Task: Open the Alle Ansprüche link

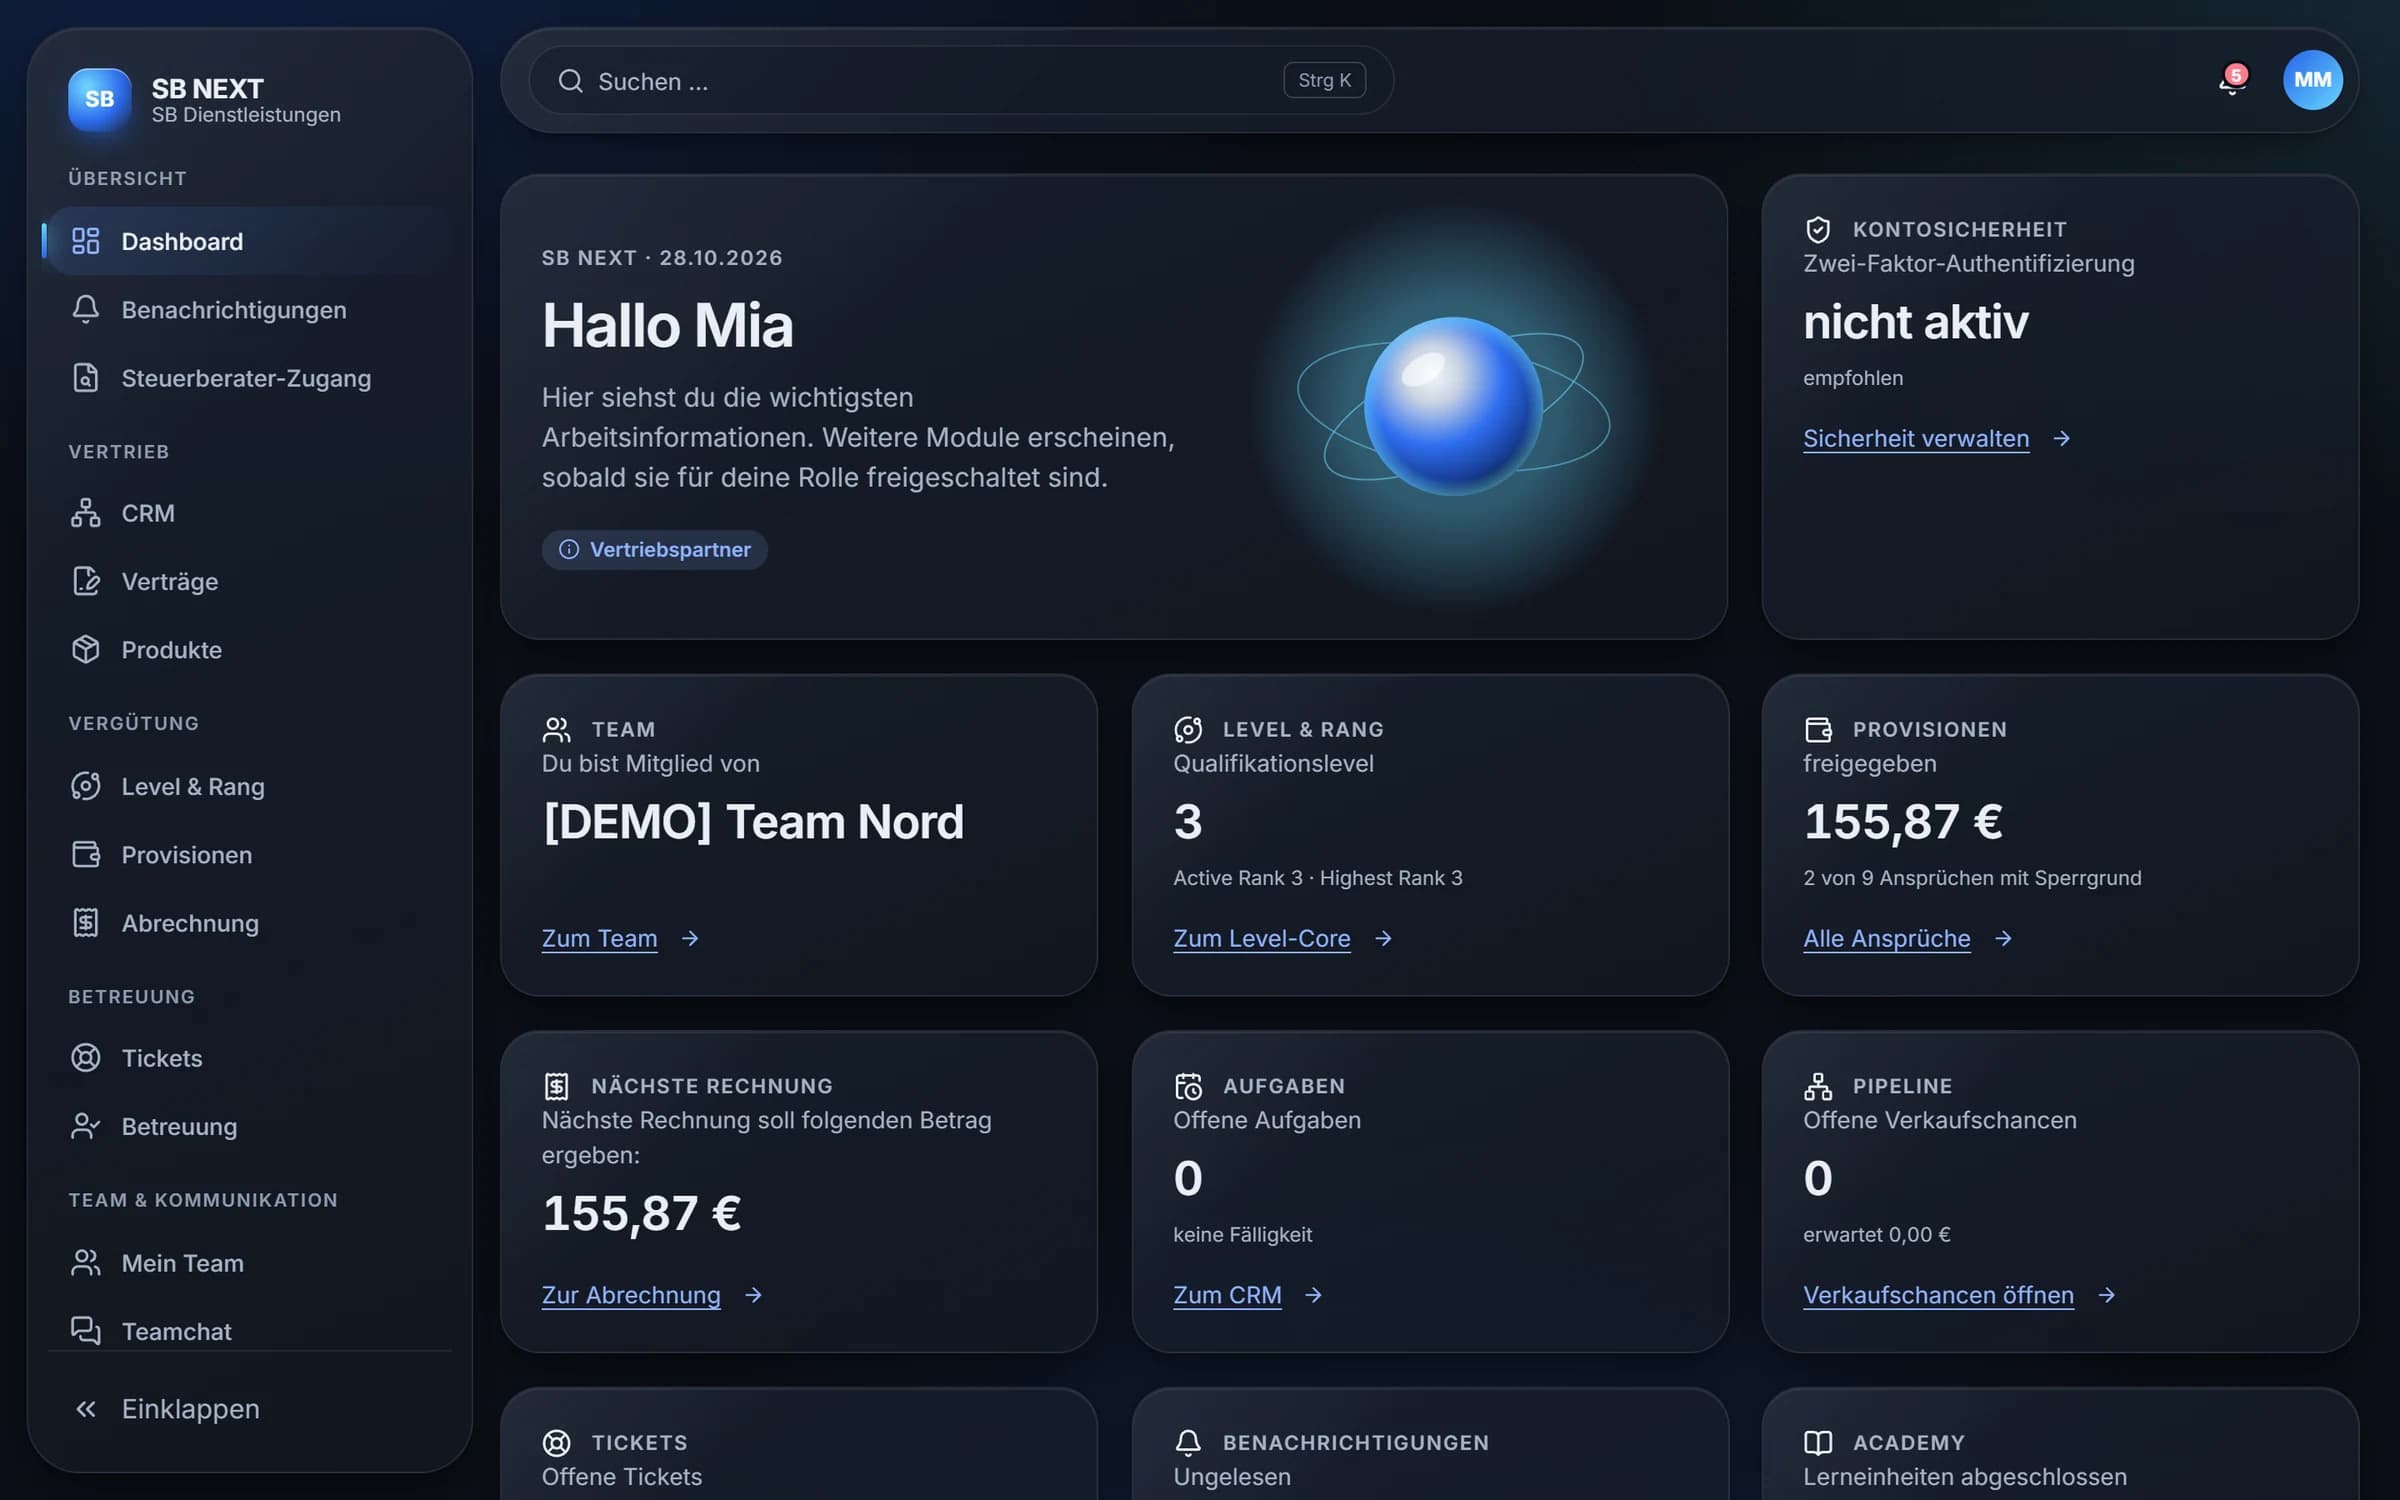Action: pyautogui.click(x=1908, y=938)
